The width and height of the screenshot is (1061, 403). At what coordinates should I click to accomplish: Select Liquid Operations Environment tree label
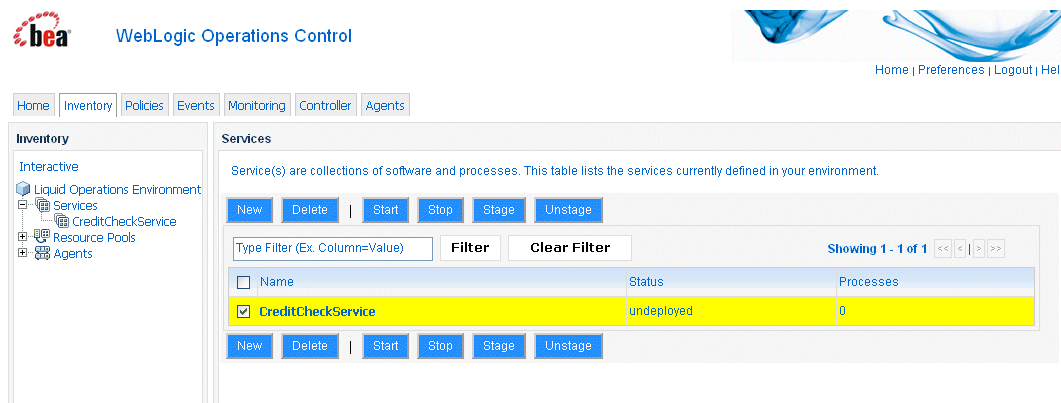[x=118, y=190]
